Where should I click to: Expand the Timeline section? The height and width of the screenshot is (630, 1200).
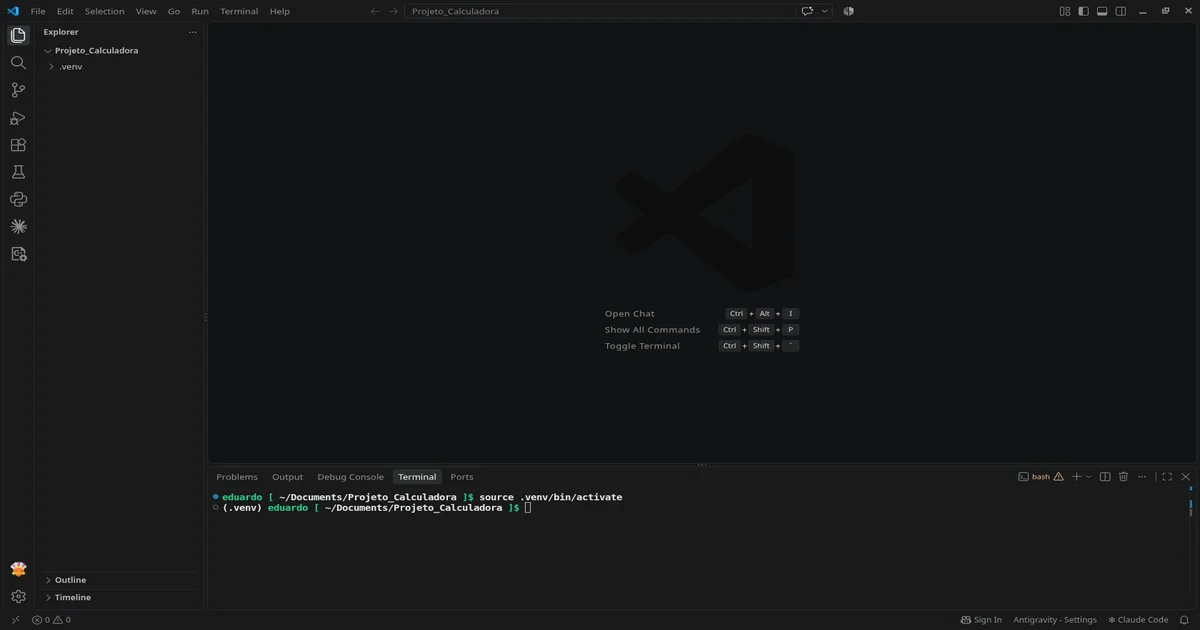point(120,597)
